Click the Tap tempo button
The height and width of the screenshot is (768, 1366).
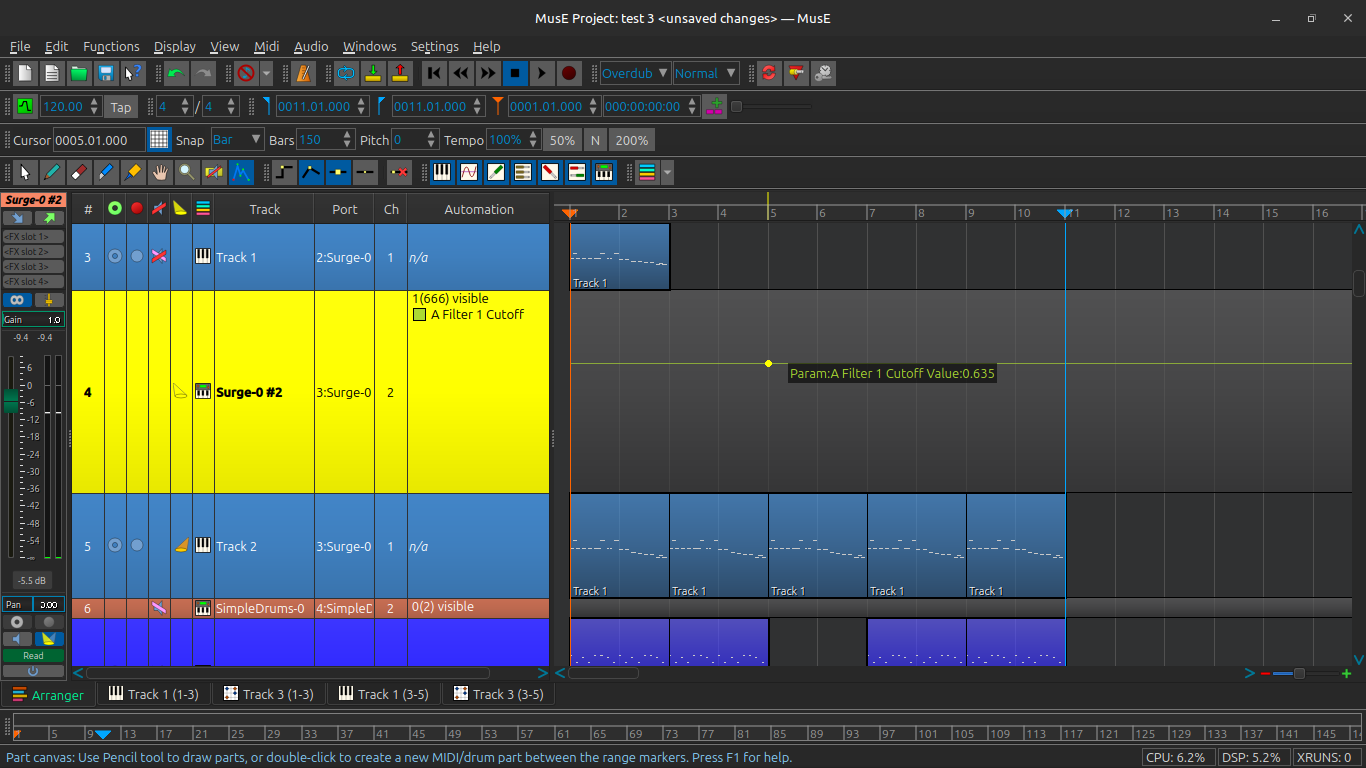click(x=121, y=107)
